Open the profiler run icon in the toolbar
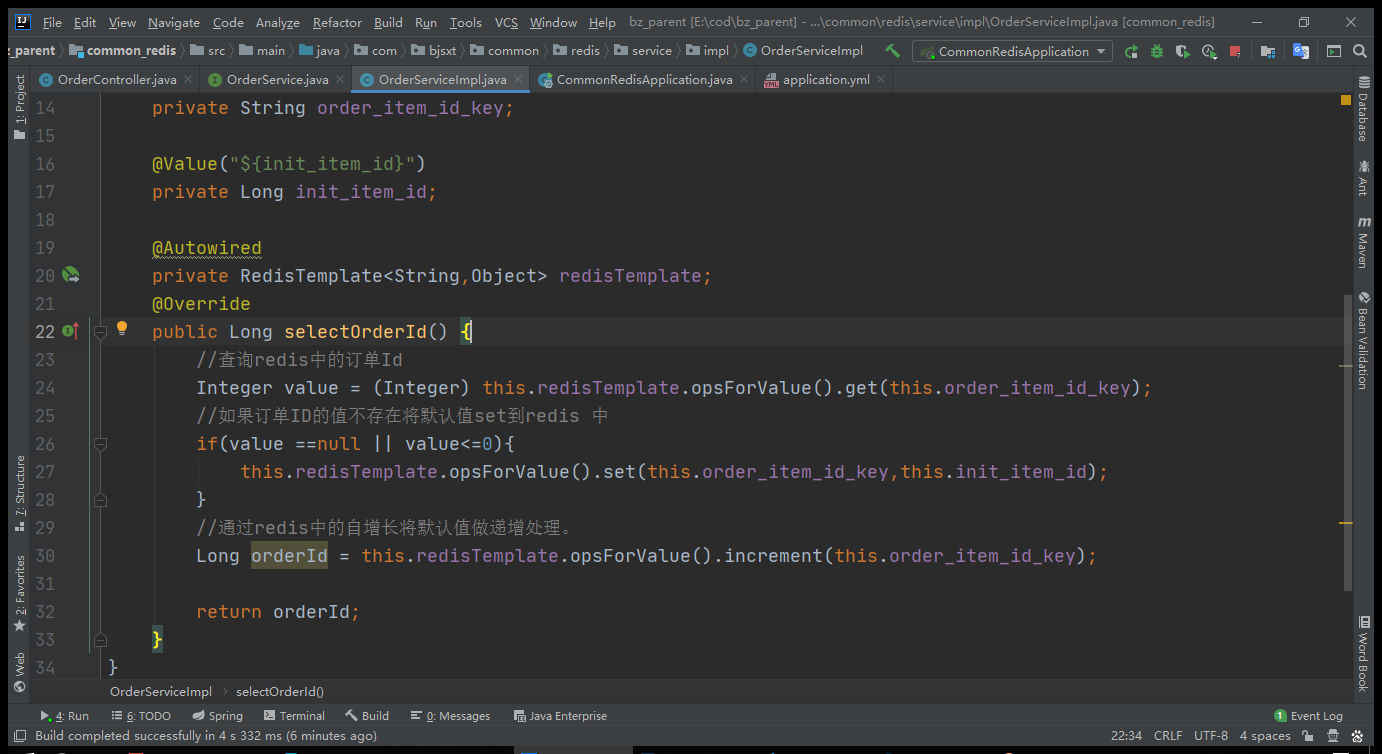This screenshot has height=754, width=1382. [x=1209, y=51]
